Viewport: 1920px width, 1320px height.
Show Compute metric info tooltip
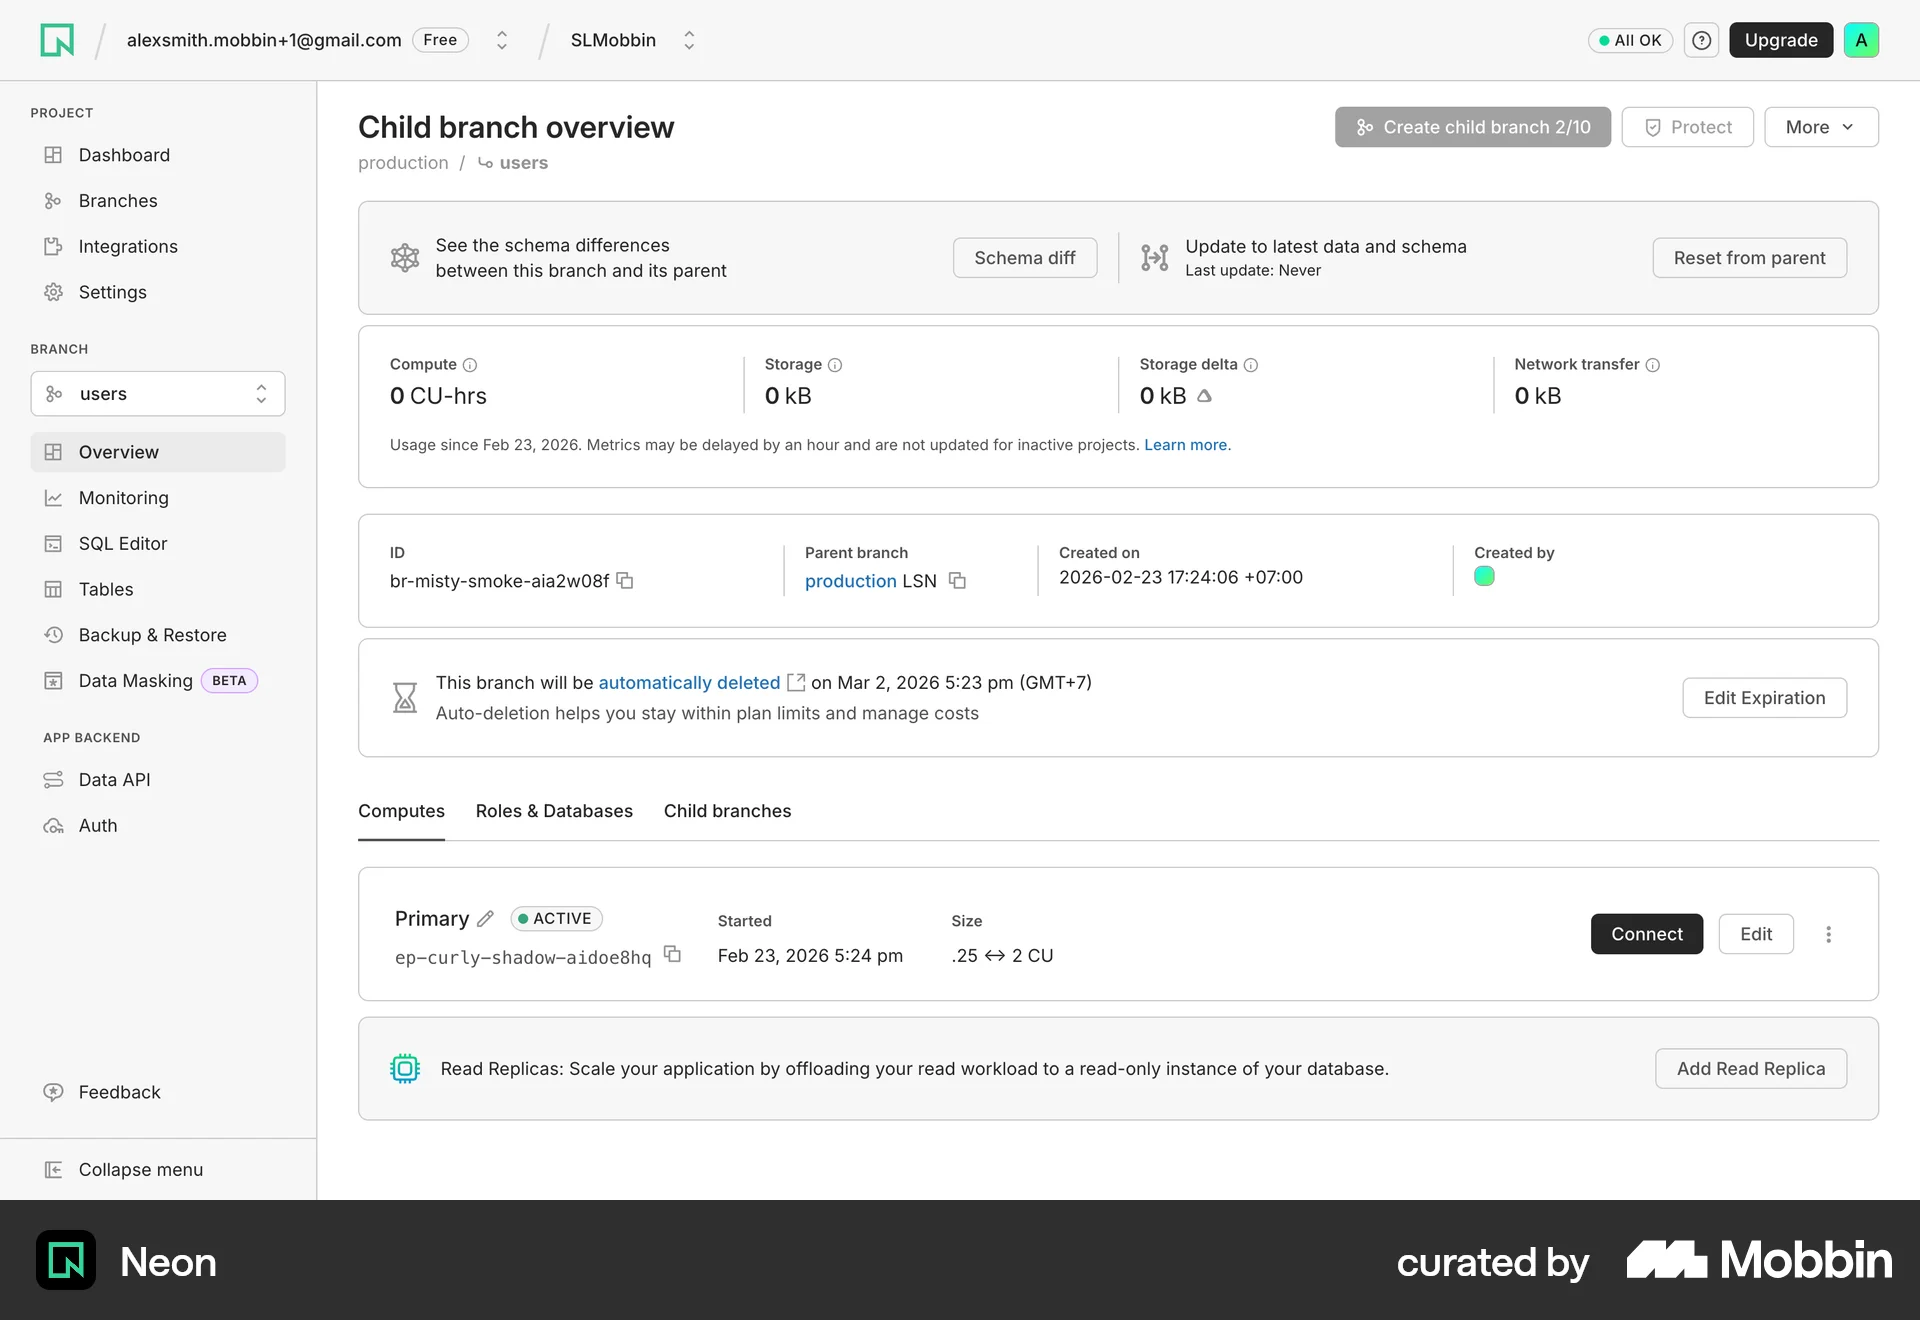[x=470, y=365]
